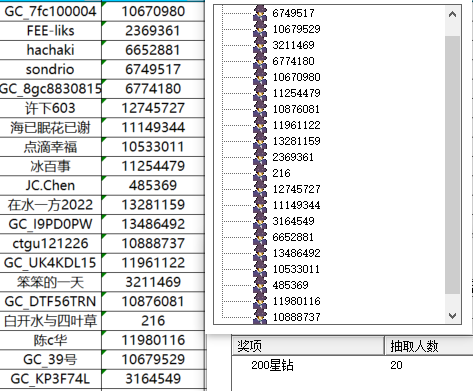Viewport: 473px width, 391px height.
Task: Click the user icon beside 11254479 in list
Action: pyautogui.click(x=260, y=93)
